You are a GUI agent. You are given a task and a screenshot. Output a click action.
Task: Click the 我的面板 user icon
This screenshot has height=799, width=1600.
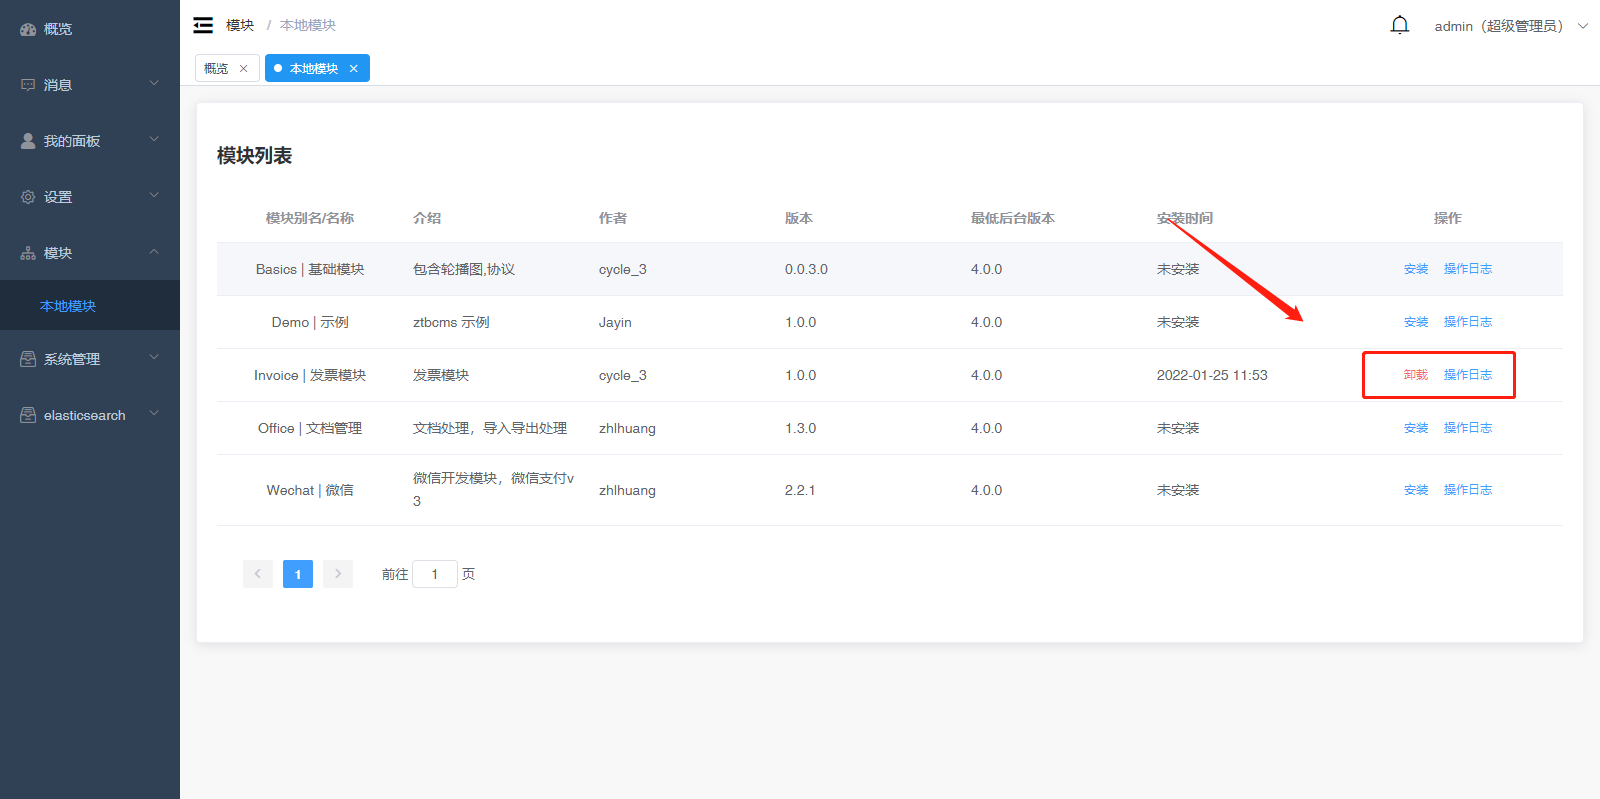pyautogui.click(x=28, y=141)
